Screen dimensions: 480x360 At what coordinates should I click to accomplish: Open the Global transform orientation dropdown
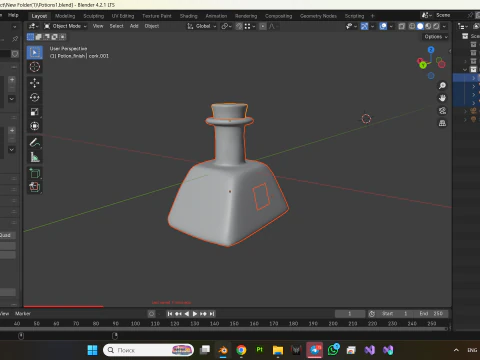[202, 26]
